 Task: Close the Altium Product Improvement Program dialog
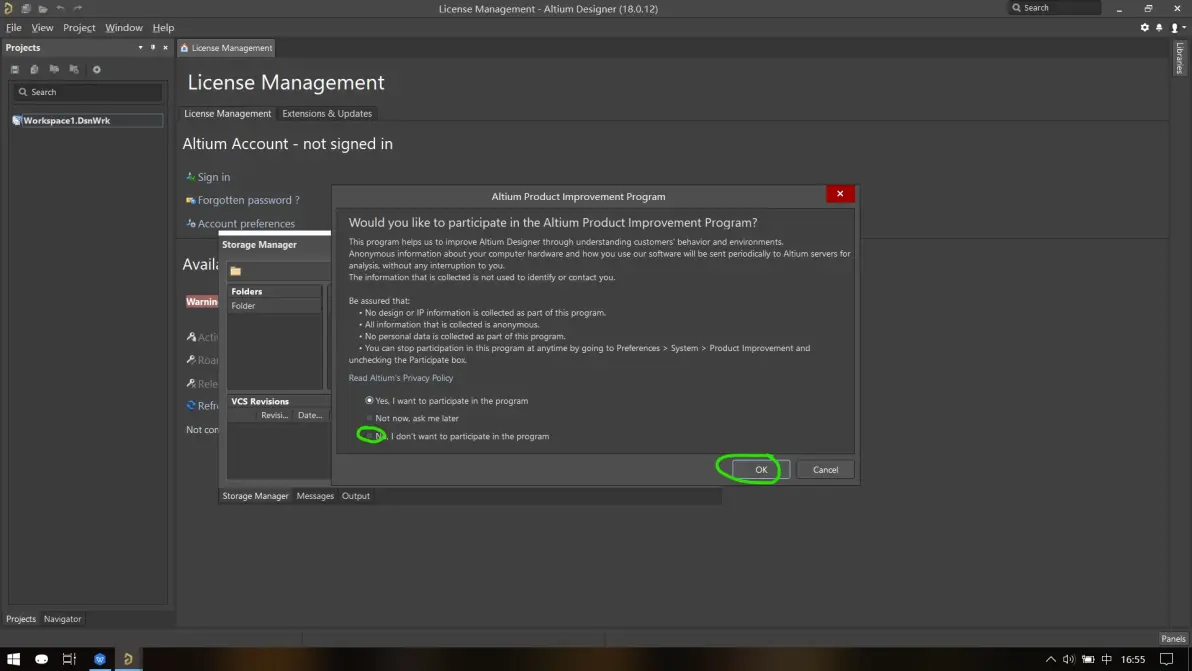coord(840,194)
